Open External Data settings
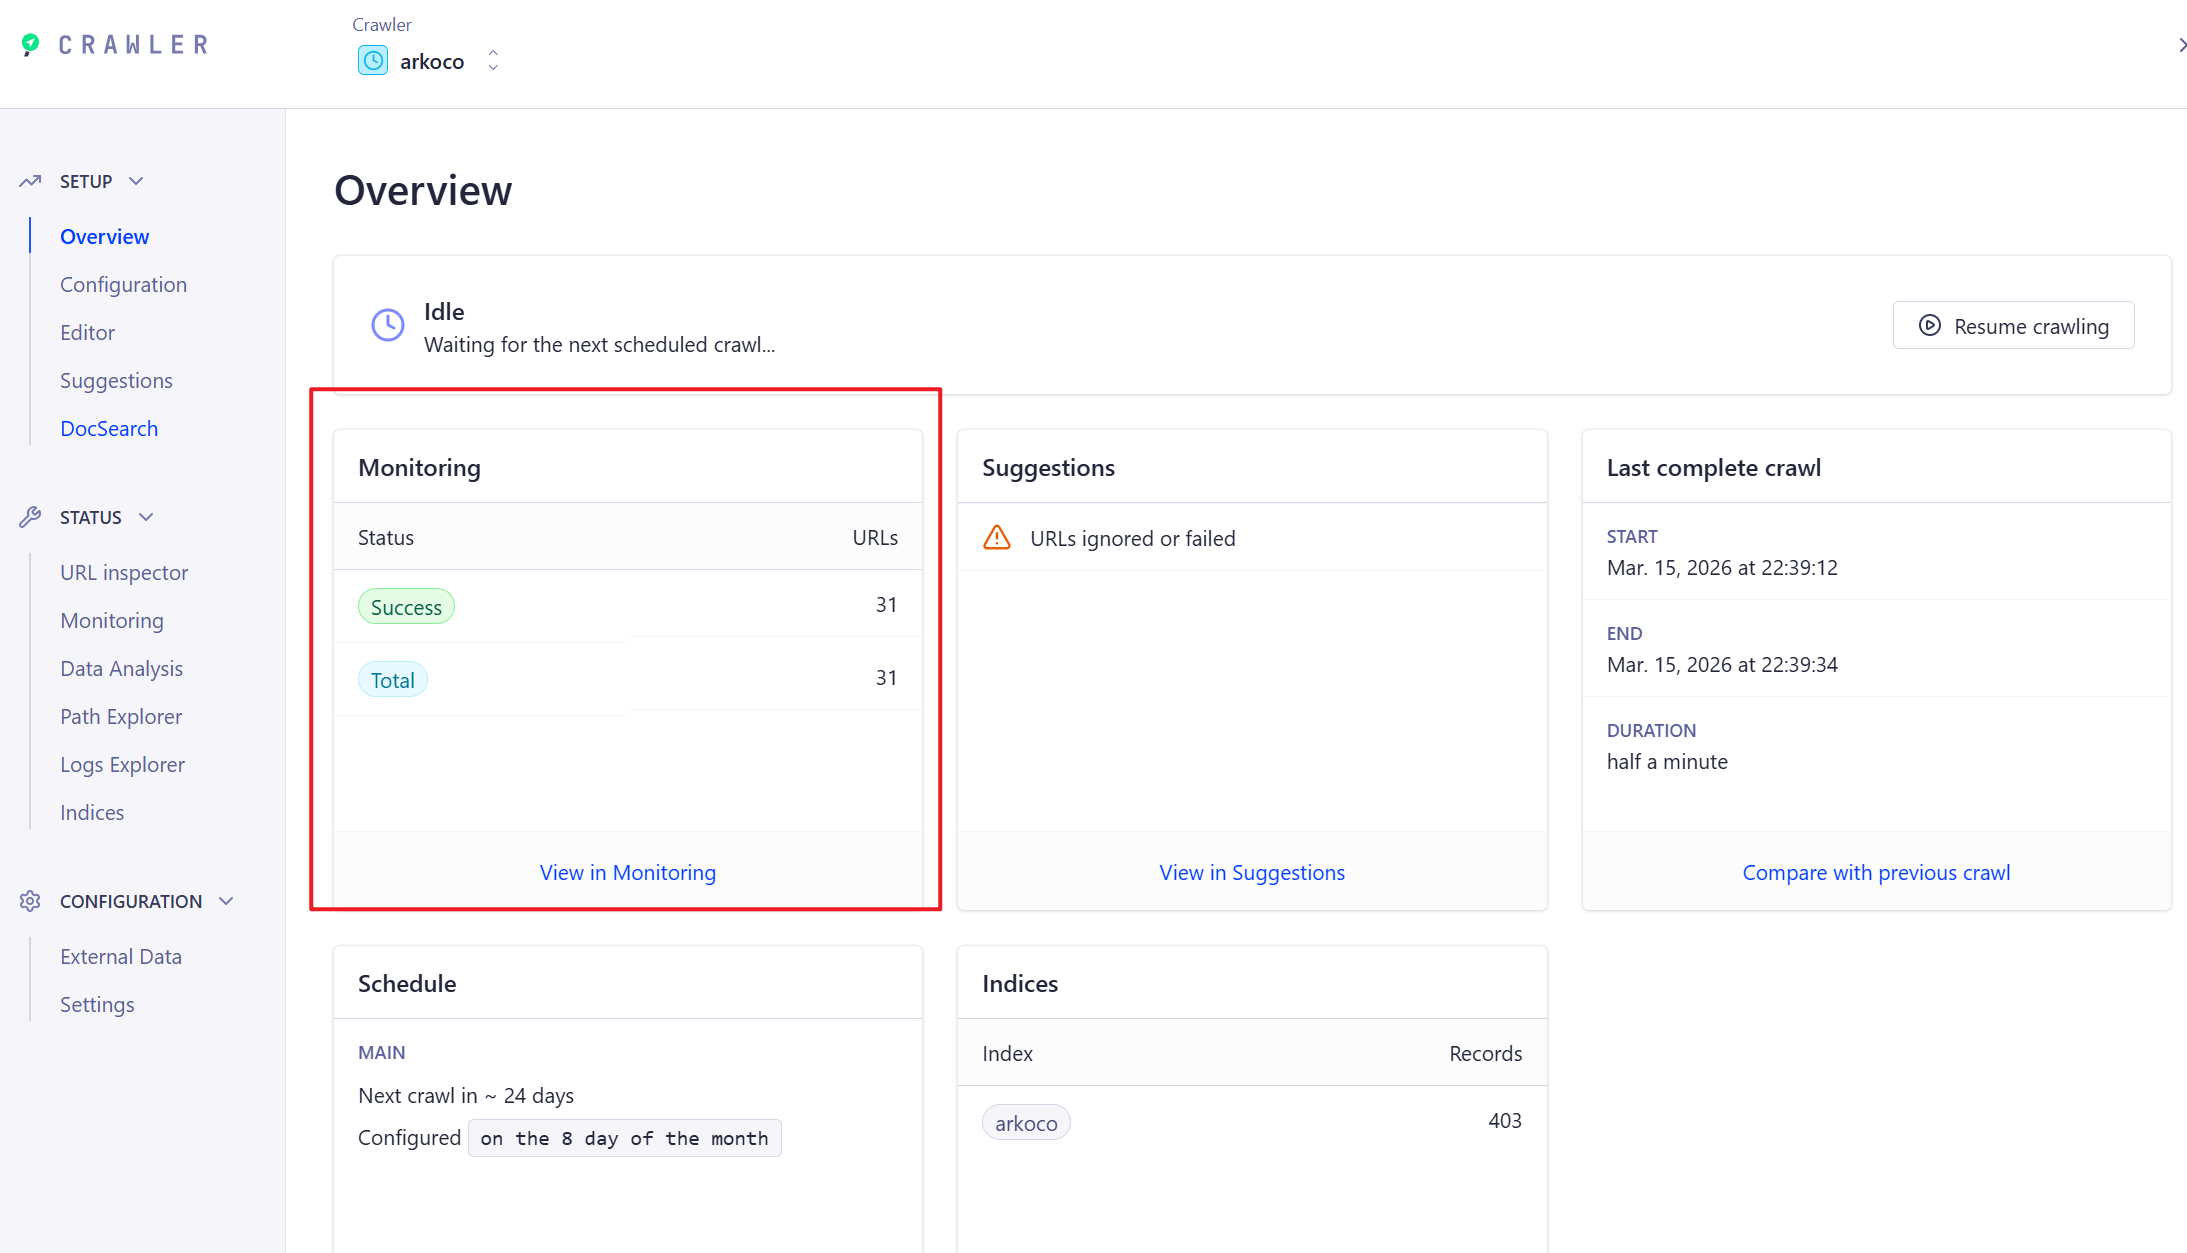The image size is (2187, 1253). click(121, 957)
